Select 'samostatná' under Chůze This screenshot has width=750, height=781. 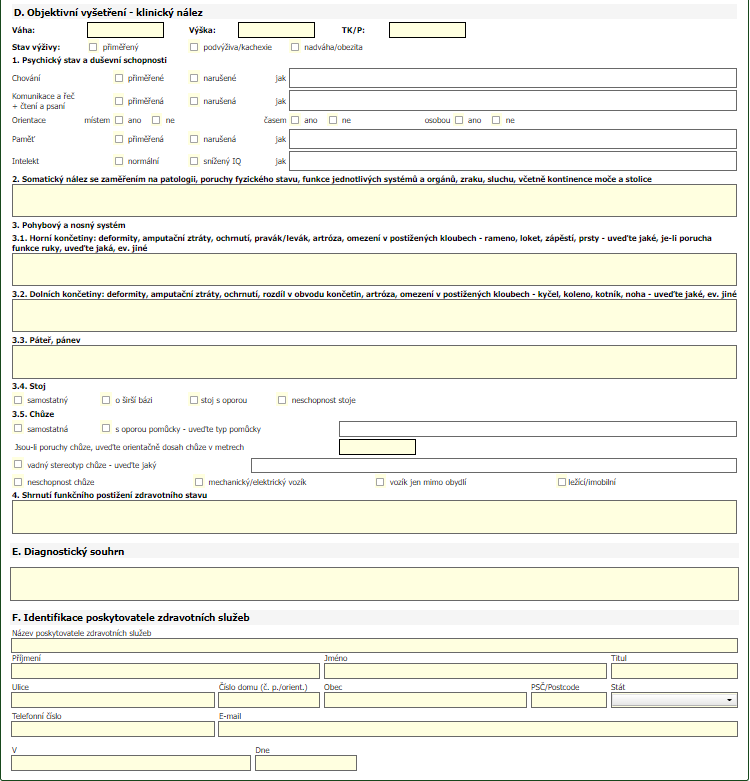point(18,428)
